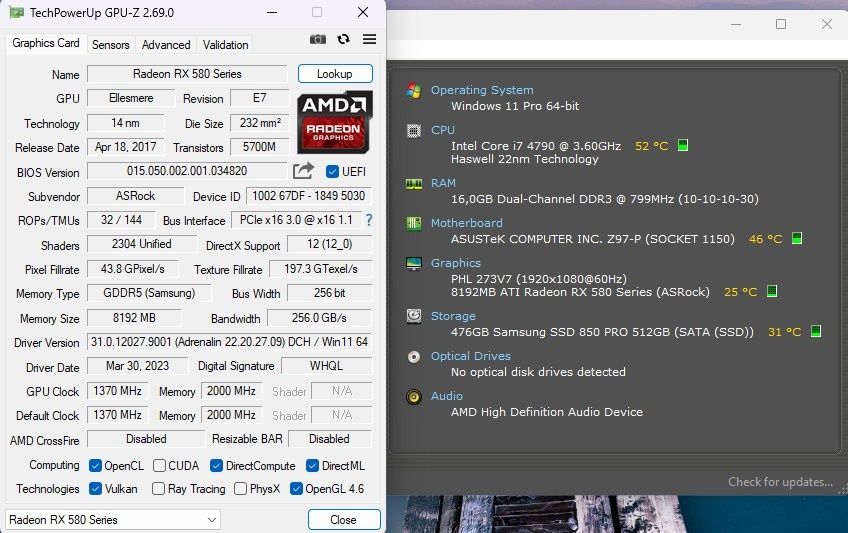The height and width of the screenshot is (533, 848).
Task: Click the Bus Interface question mark help
Action: click(x=369, y=220)
